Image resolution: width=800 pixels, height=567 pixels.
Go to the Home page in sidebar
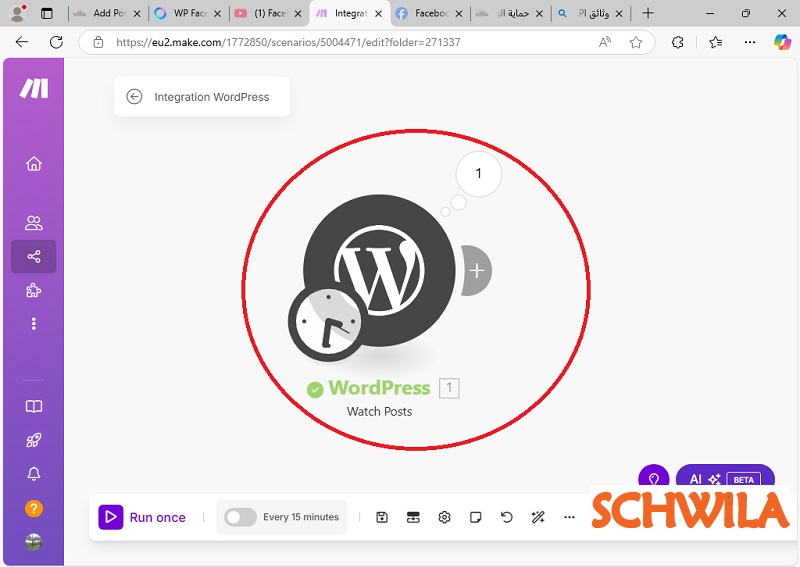[34, 163]
